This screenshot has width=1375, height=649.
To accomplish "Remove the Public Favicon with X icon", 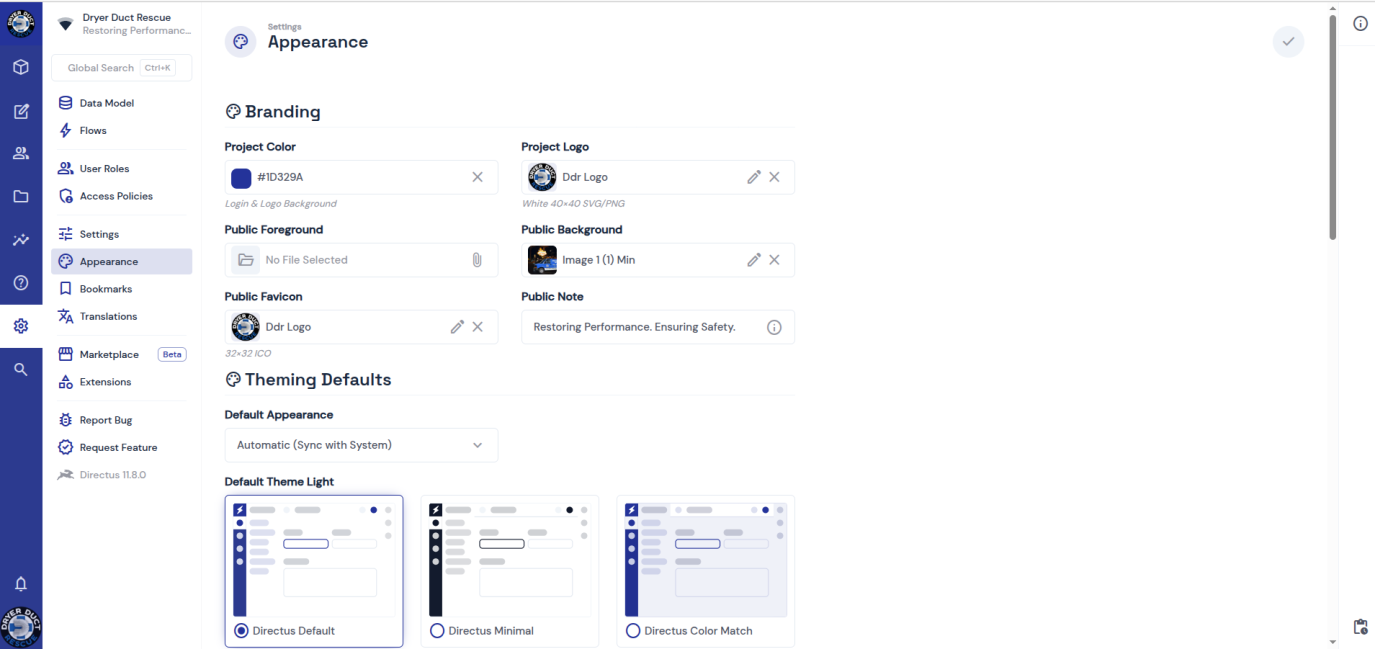I will 477,327.
